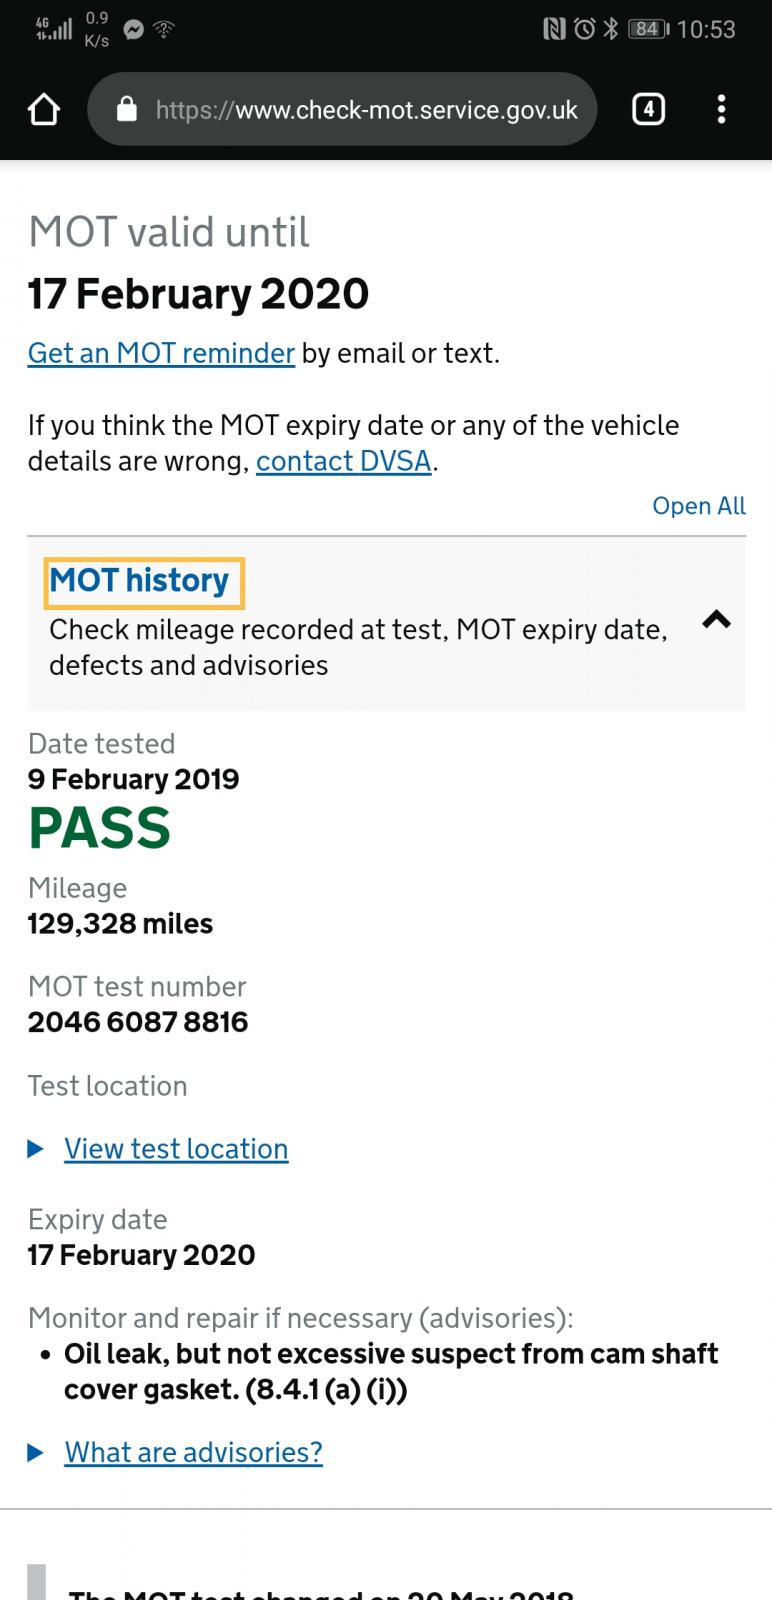Open the Get an MOT reminder link
The width and height of the screenshot is (772, 1600).
coord(161,353)
